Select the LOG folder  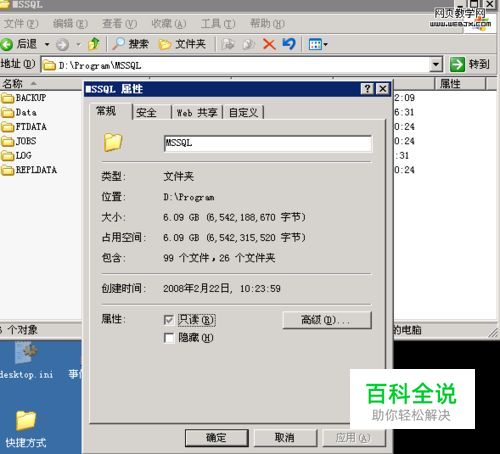click(x=16, y=155)
